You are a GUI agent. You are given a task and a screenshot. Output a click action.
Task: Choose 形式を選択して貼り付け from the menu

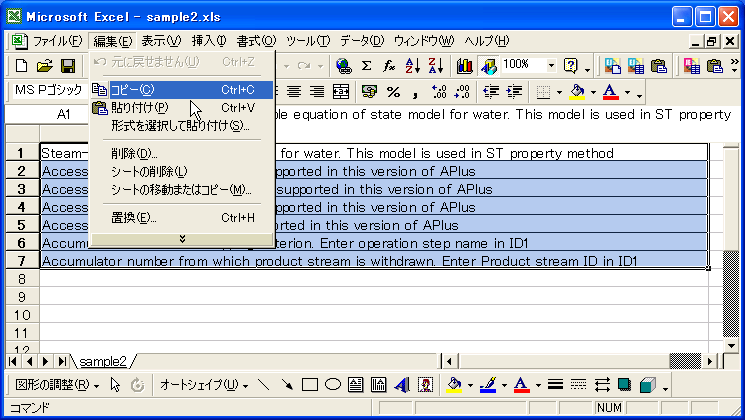tap(182, 126)
